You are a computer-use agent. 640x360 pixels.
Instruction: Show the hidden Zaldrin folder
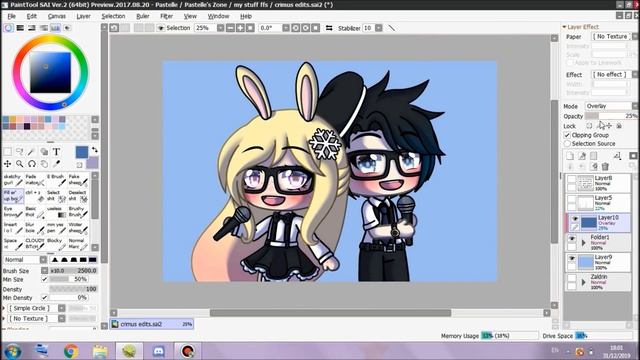coord(572,278)
